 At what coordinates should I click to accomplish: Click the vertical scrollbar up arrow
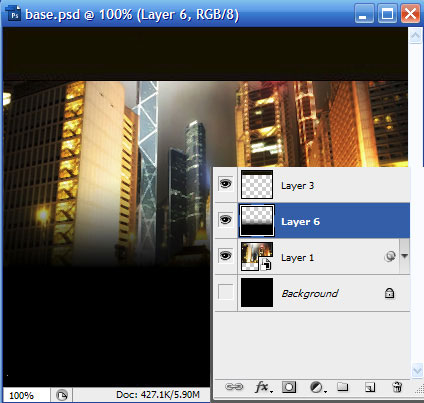[x=415, y=36]
